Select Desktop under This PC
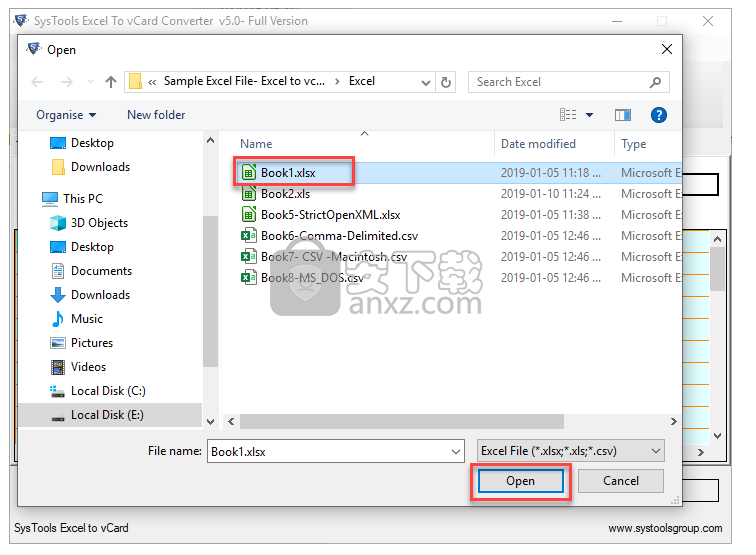This screenshot has height=555, width=756. tap(82, 247)
